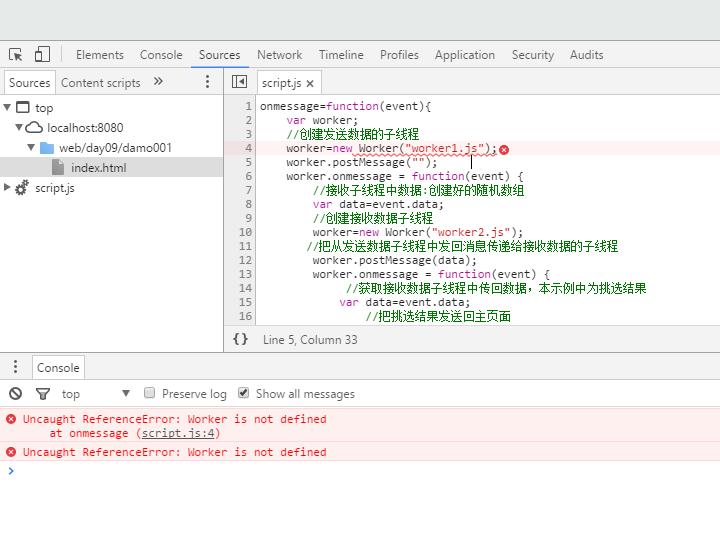The height and width of the screenshot is (535, 720).
Task: Click the file icon of index.html
Action: point(58,168)
